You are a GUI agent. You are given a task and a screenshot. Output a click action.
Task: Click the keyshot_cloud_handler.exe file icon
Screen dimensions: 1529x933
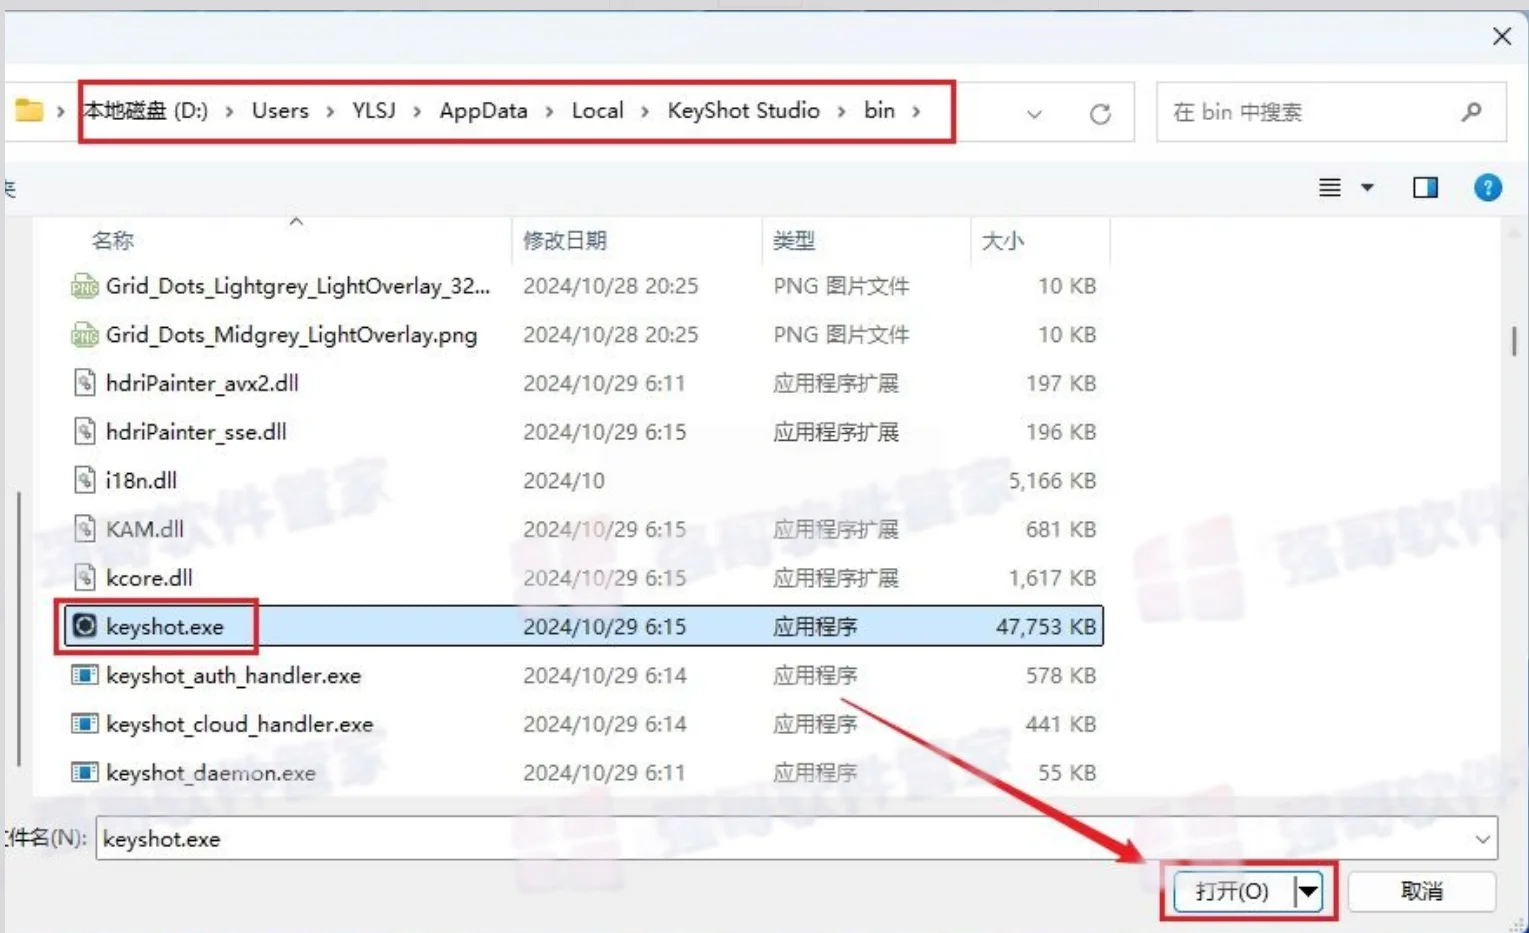point(85,723)
